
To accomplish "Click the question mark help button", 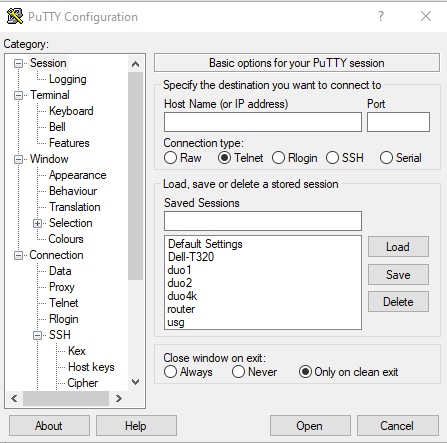I will pos(381,16).
